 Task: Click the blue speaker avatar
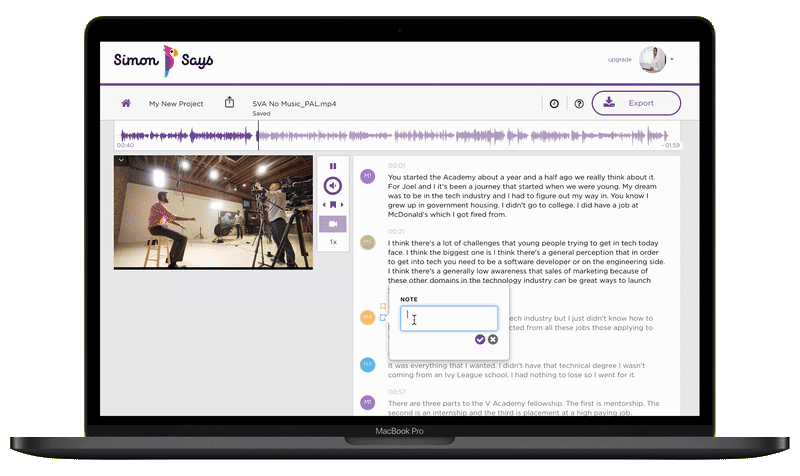coord(368,365)
